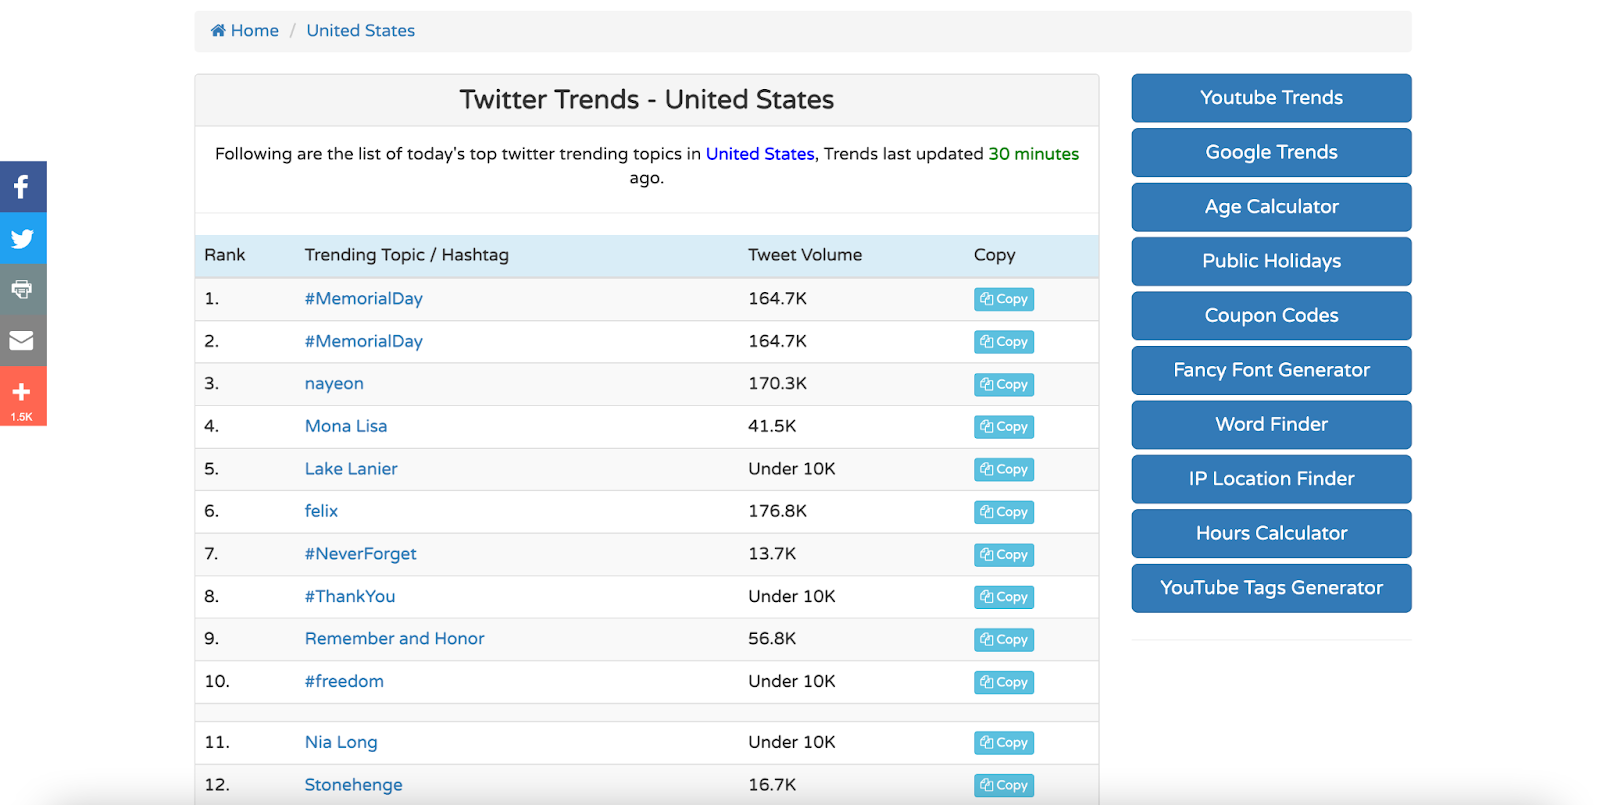This screenshot has width=1600, height=805.
Task: Click the Tweet Volume column header
Action: tap(805, 255)
